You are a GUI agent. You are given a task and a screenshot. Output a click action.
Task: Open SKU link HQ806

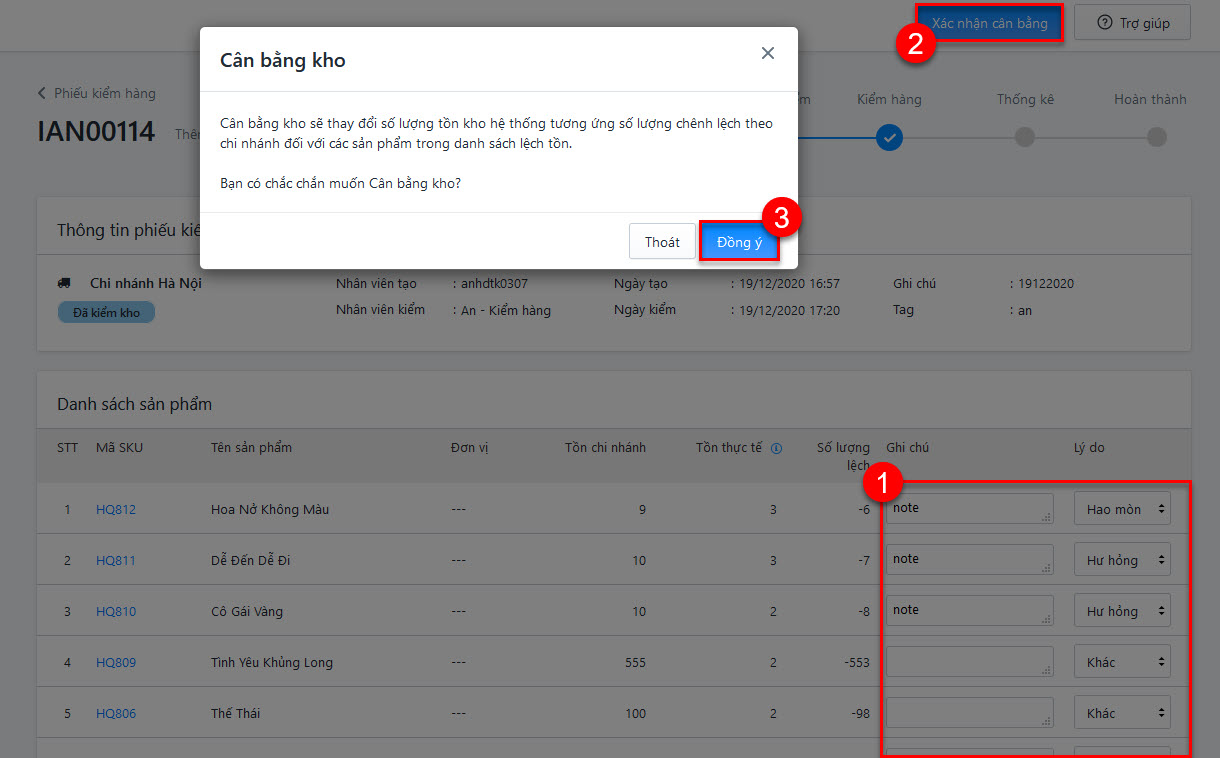click(116, 713)
